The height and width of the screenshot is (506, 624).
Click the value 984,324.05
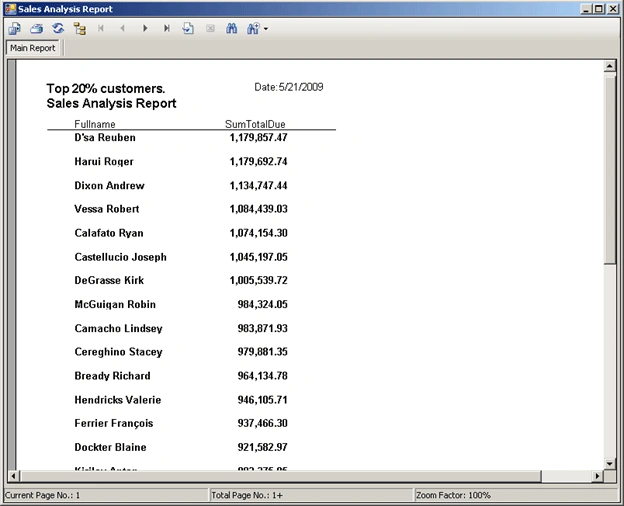point(263,305)
